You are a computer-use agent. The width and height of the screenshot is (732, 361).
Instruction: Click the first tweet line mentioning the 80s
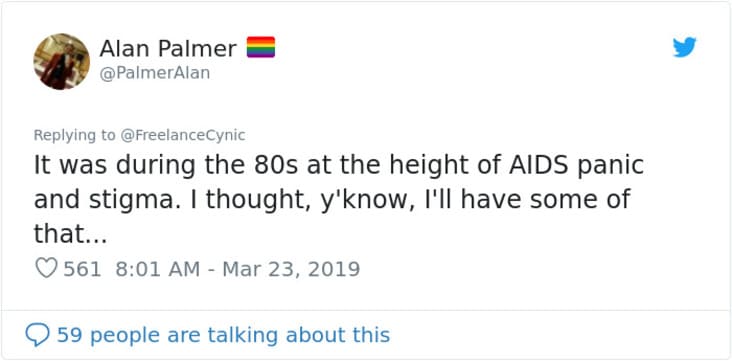pos(339,165)
